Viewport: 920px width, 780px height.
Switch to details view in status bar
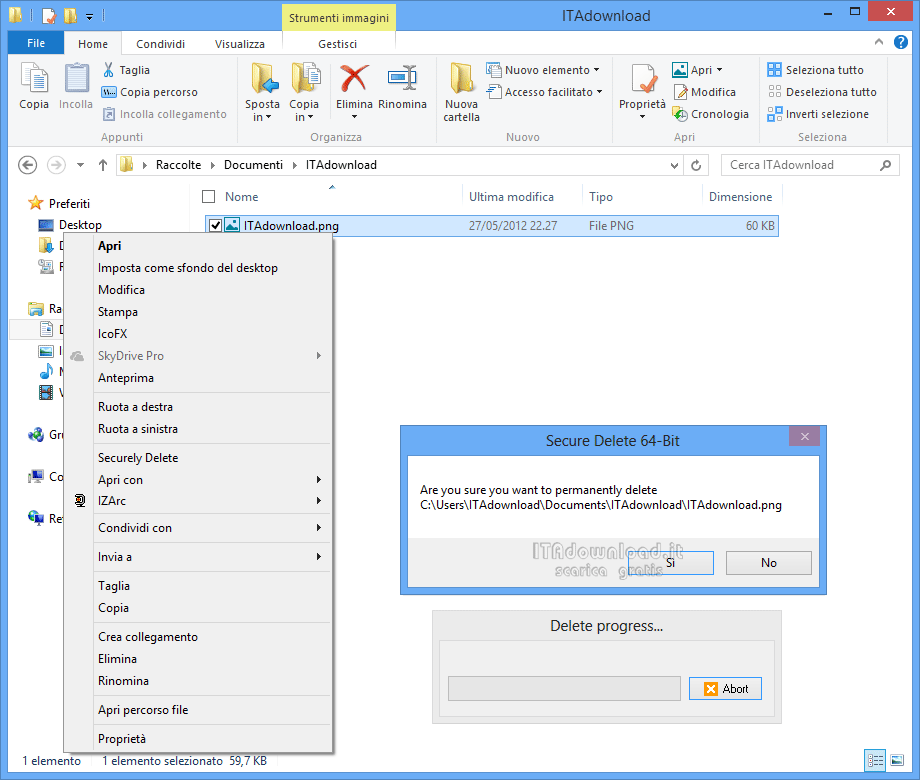[x=875, y=761]
